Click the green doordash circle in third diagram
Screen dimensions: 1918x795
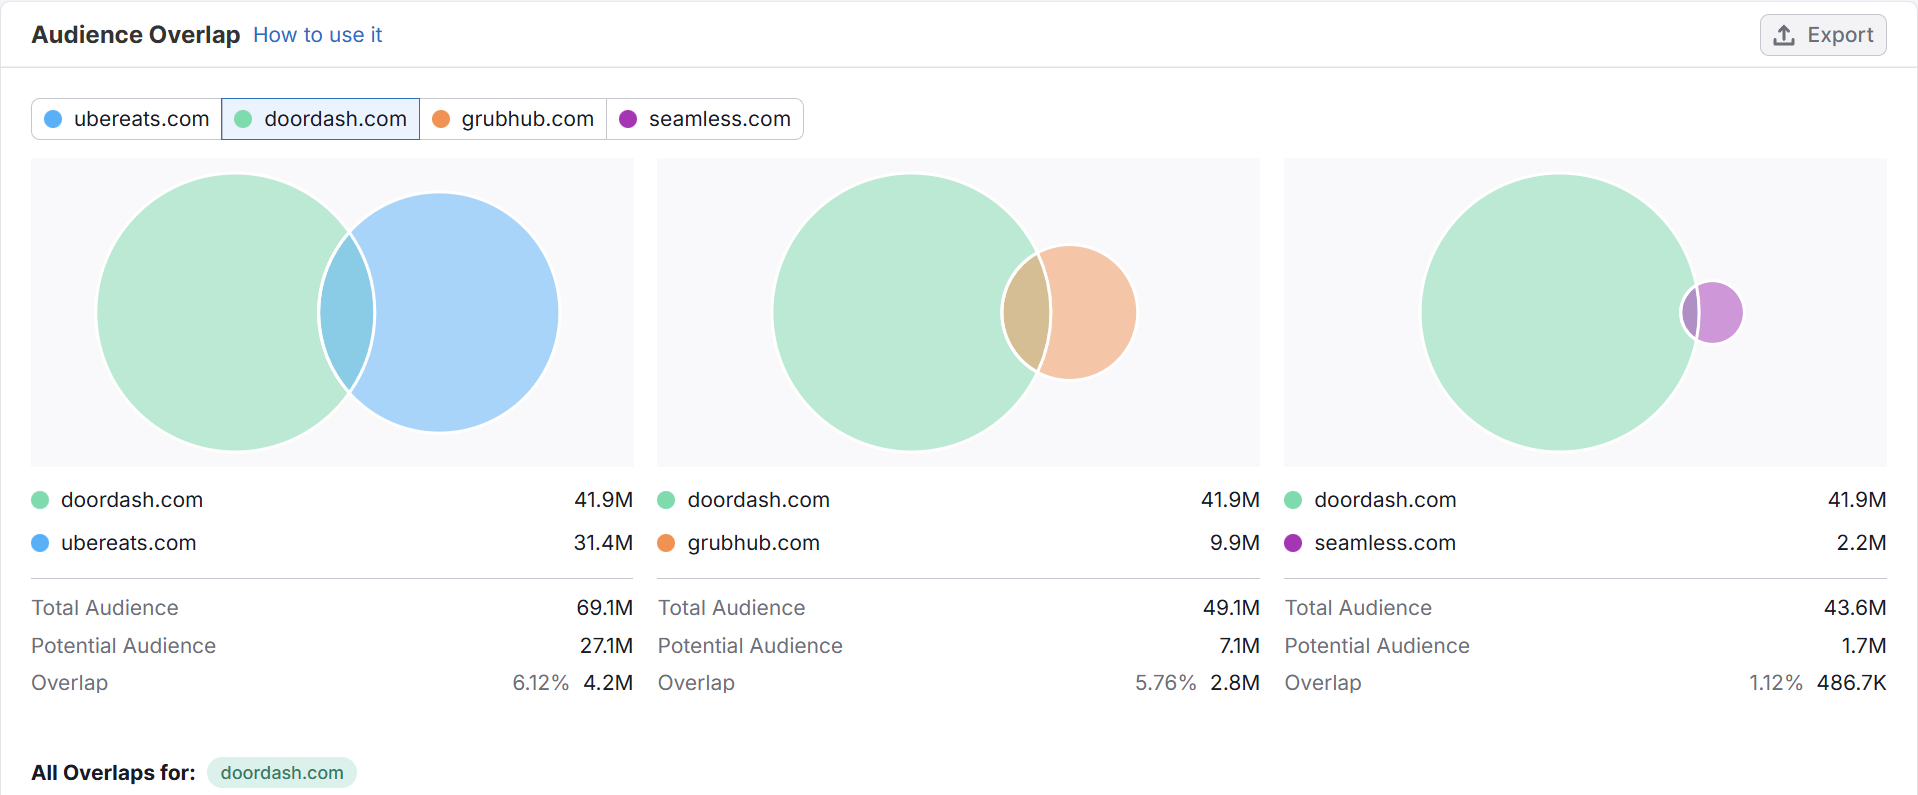pos(1550,312)
